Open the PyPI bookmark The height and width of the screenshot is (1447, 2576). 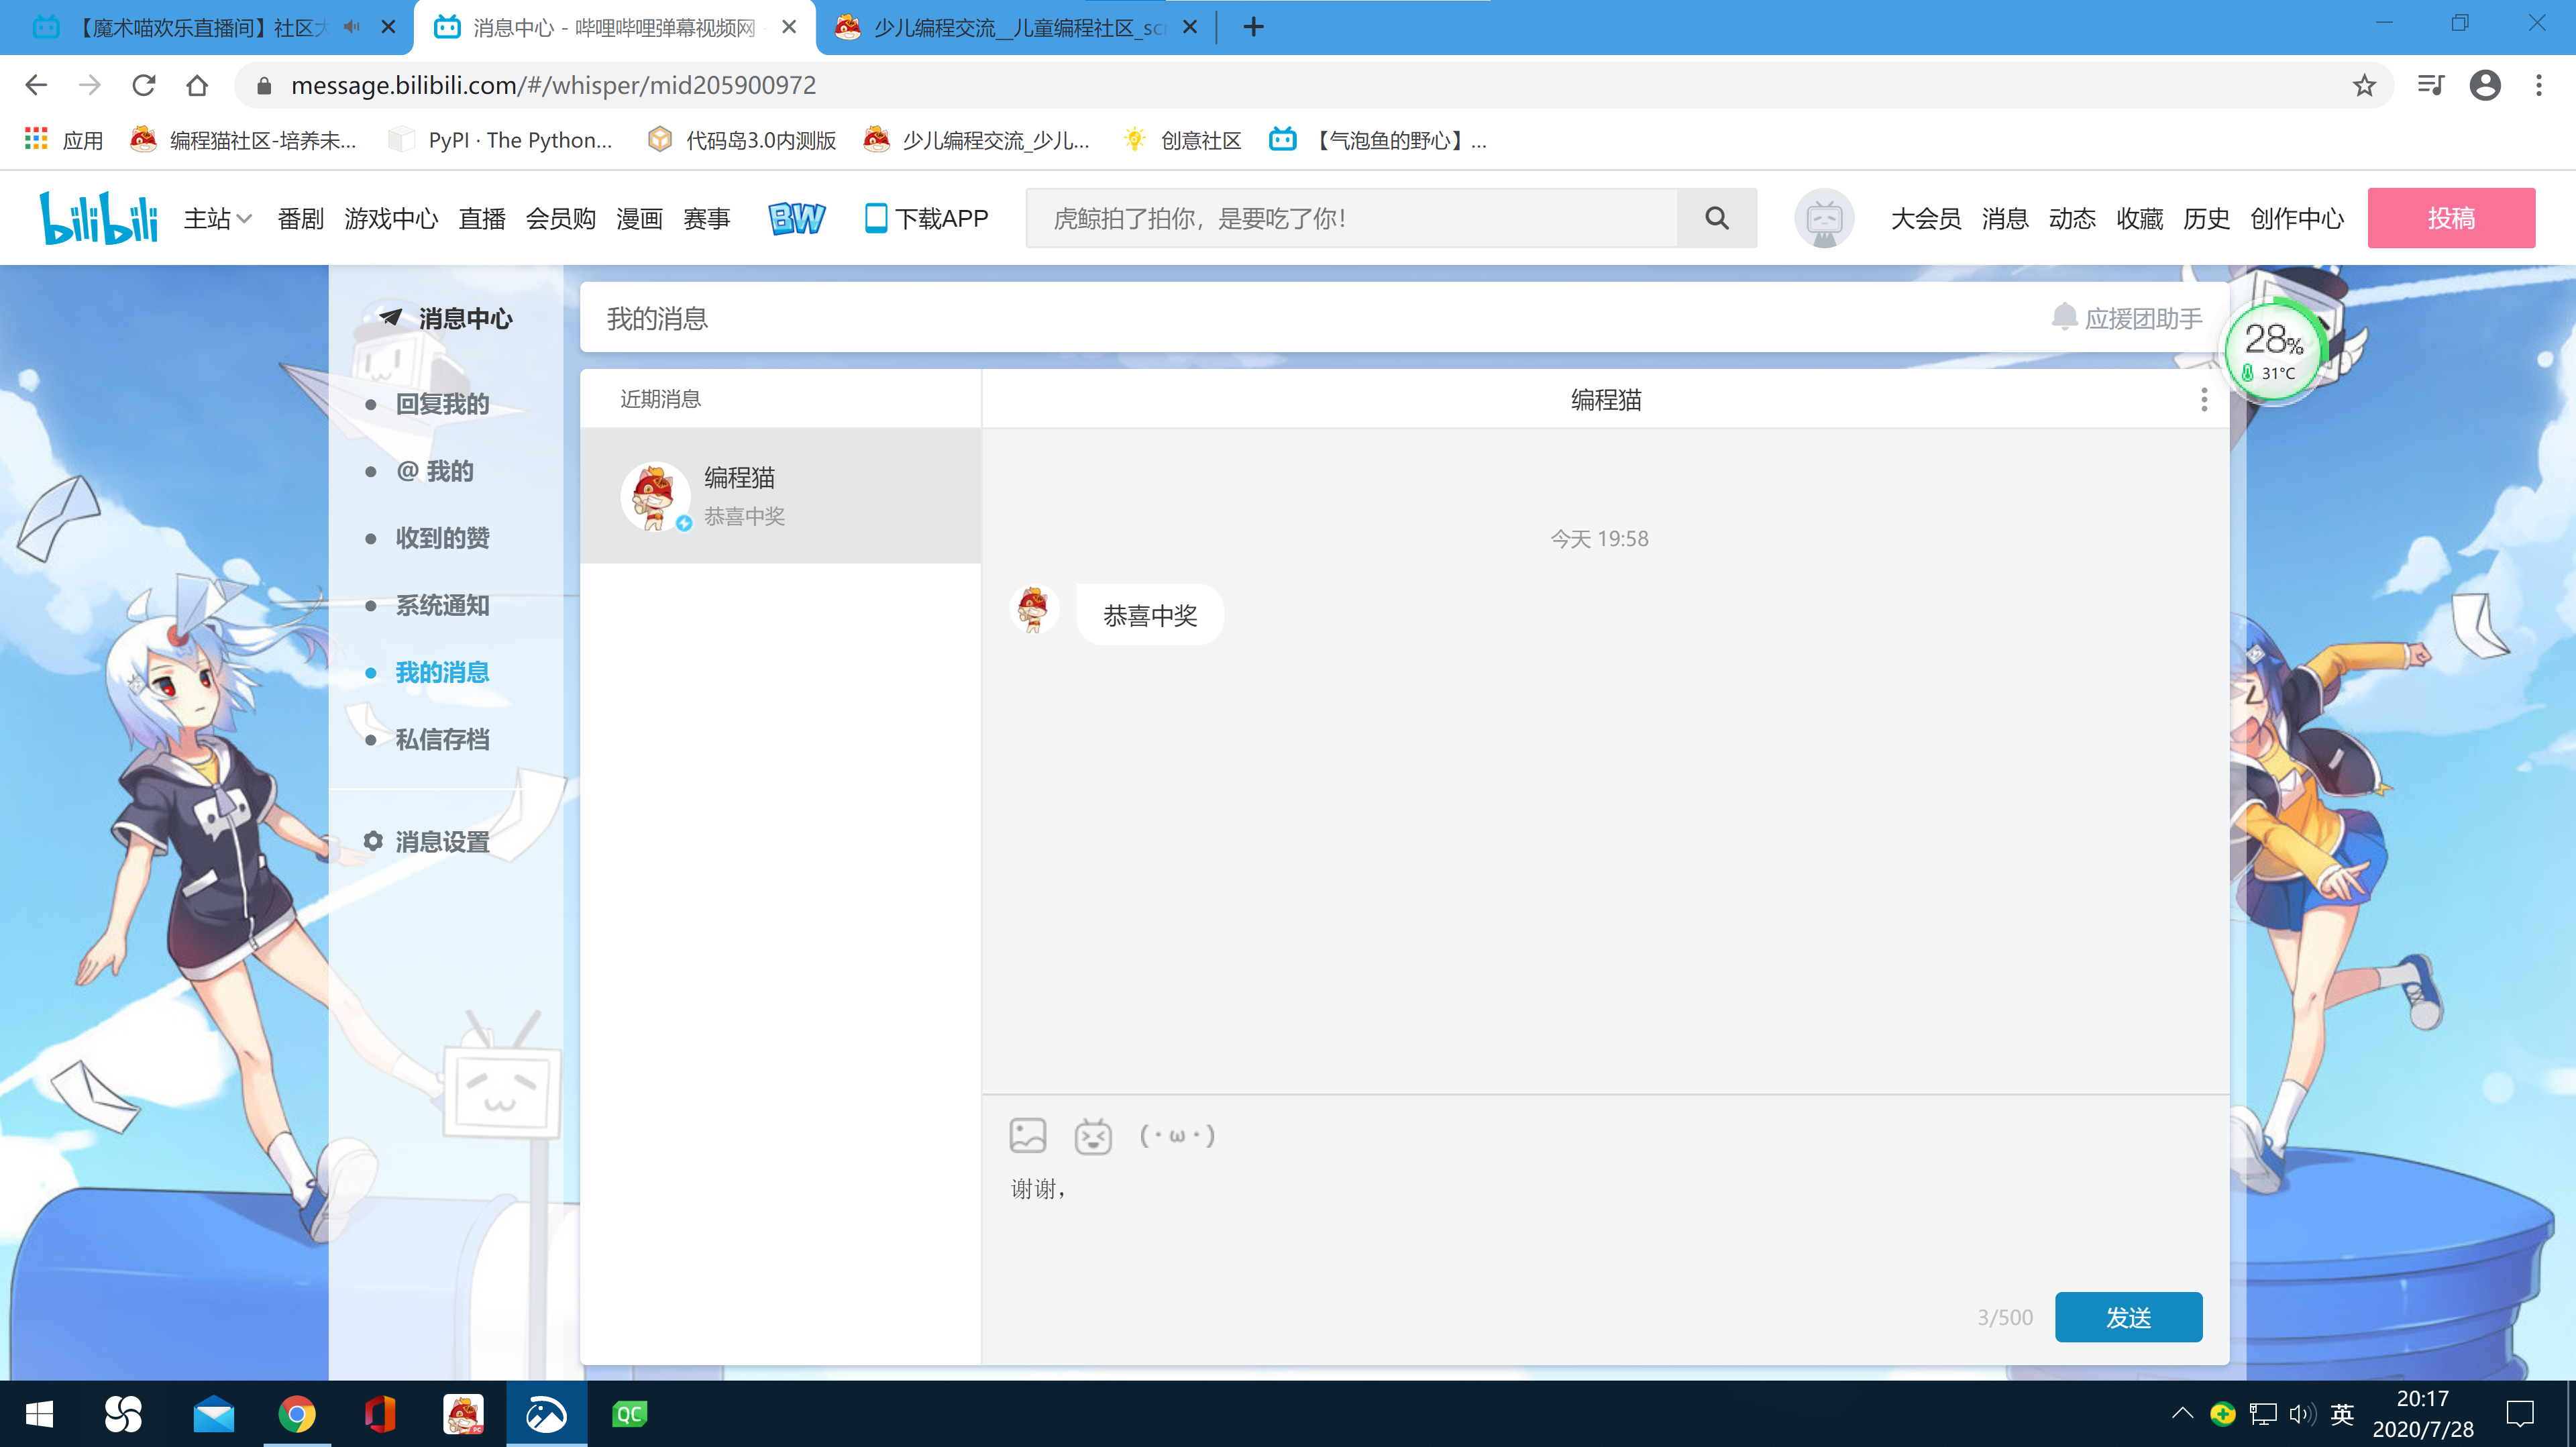(x=500, y=140)
